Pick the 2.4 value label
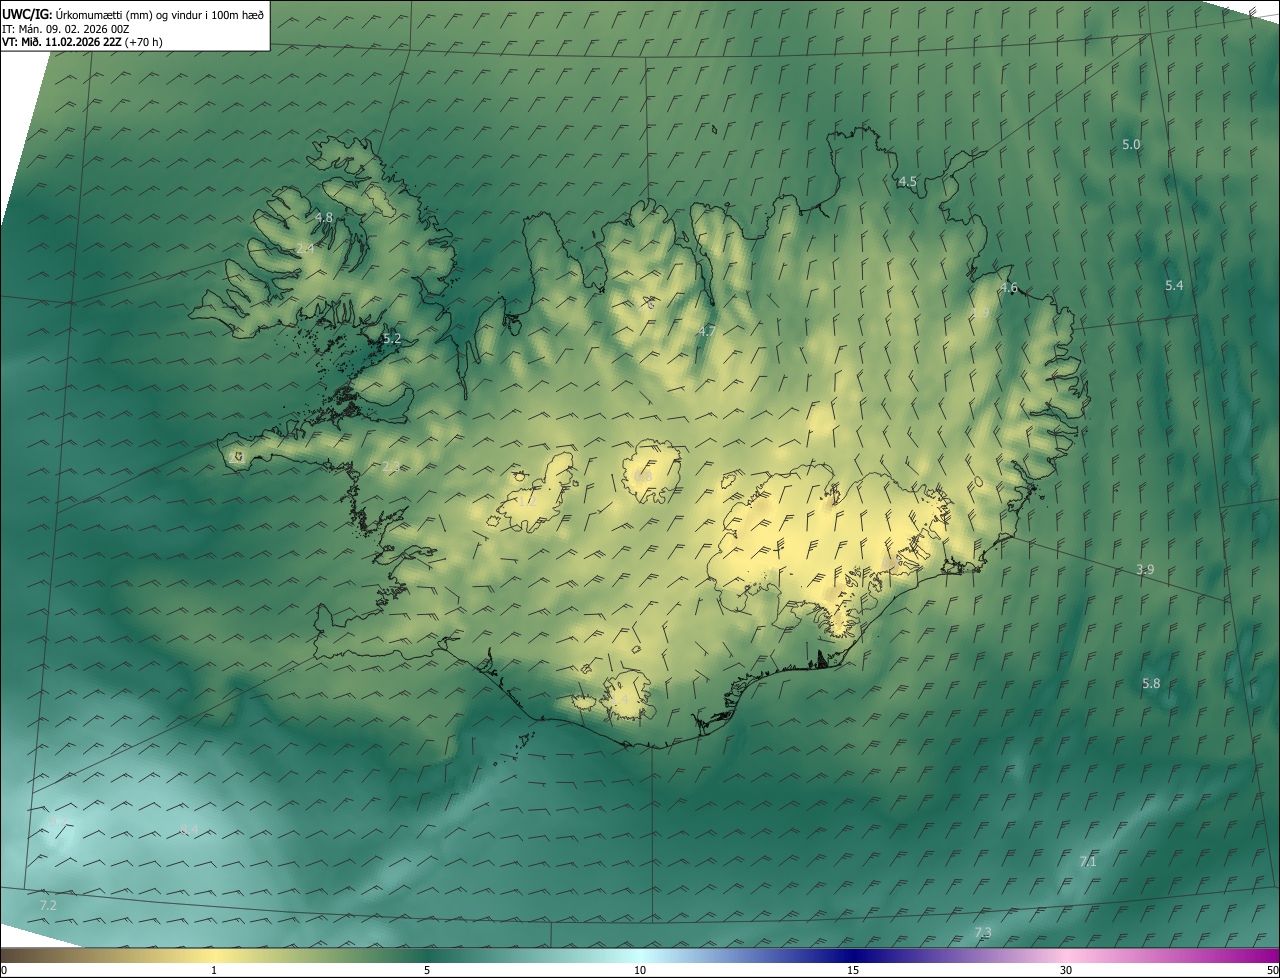This screenshot has height=978, width=1280. pyautogui.click(x=305, y=248)
